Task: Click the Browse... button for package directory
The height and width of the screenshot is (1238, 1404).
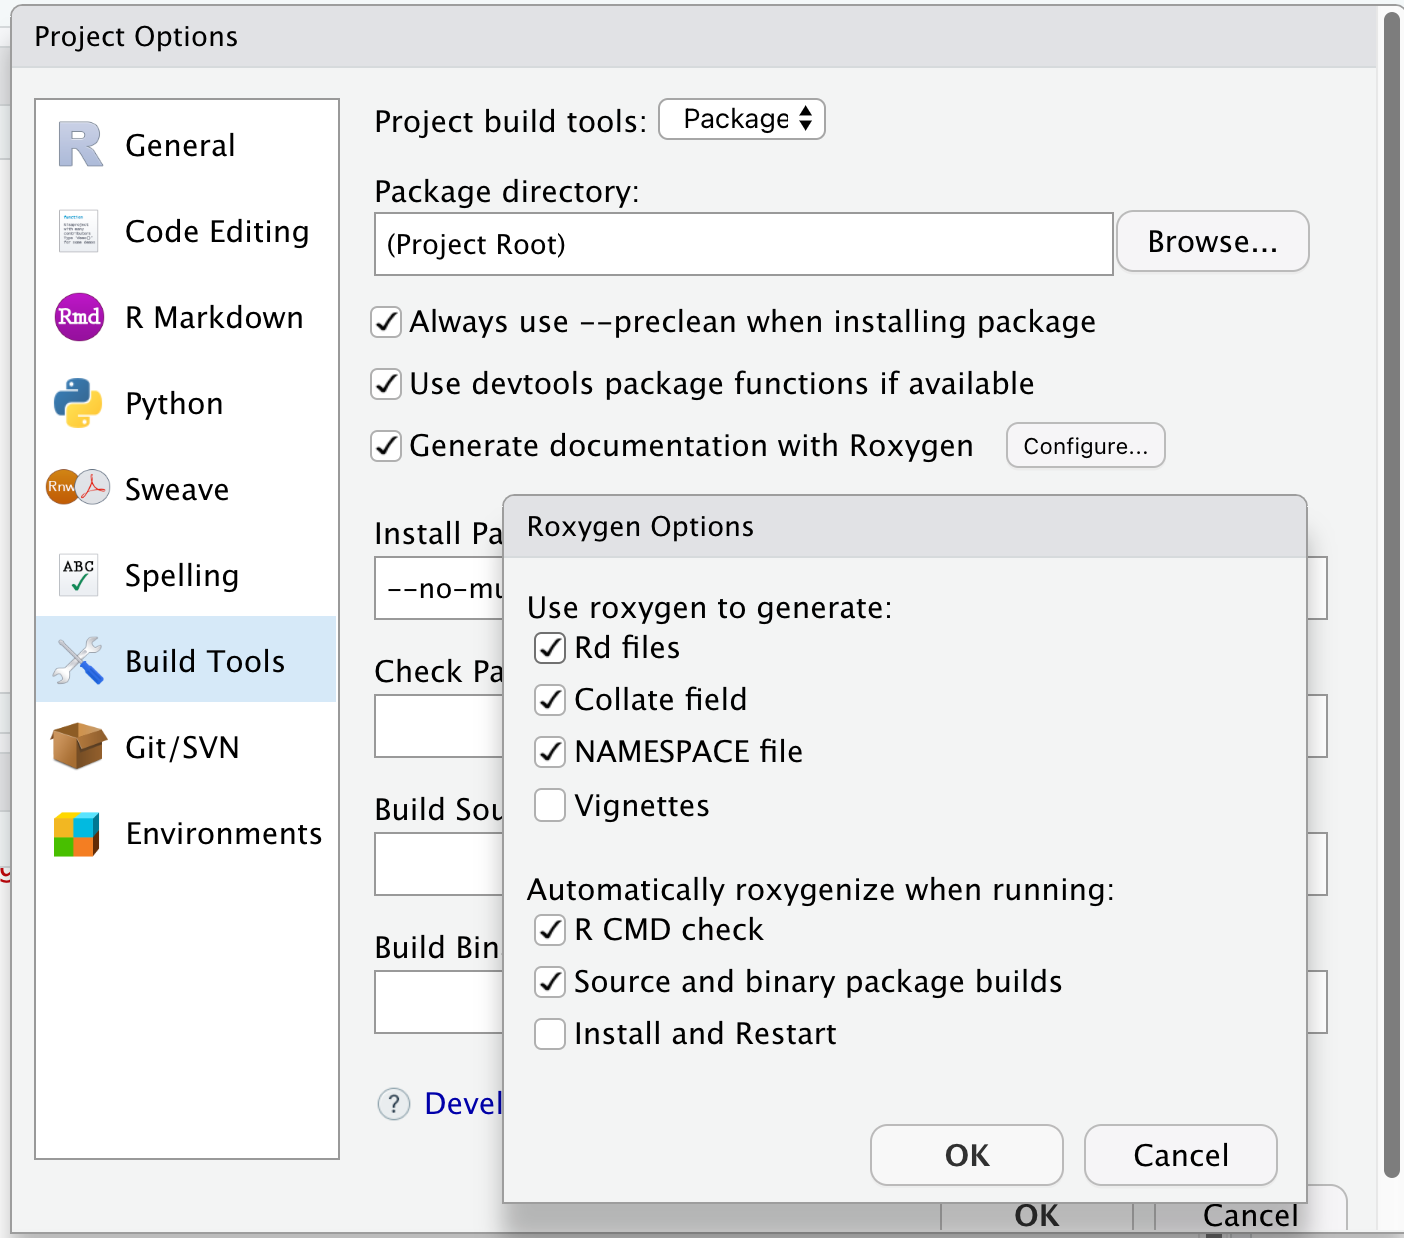Action: point(1212,242)
